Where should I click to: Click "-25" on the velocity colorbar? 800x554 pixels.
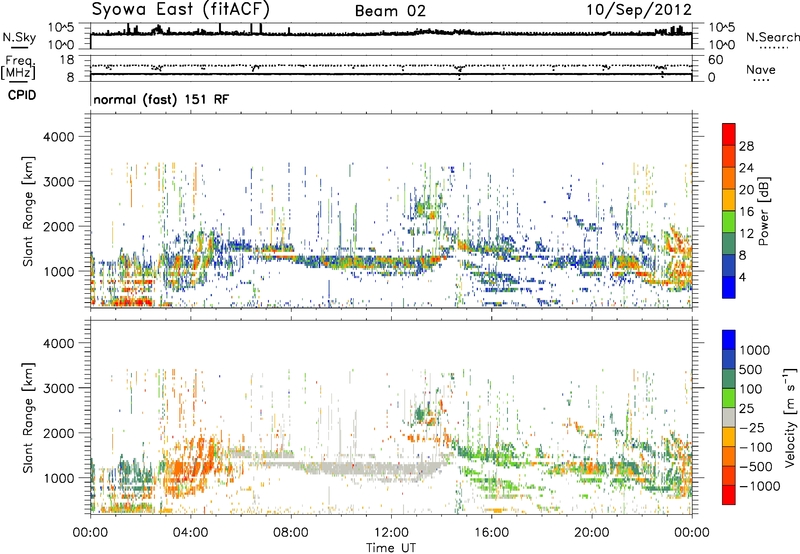point(752,427)
